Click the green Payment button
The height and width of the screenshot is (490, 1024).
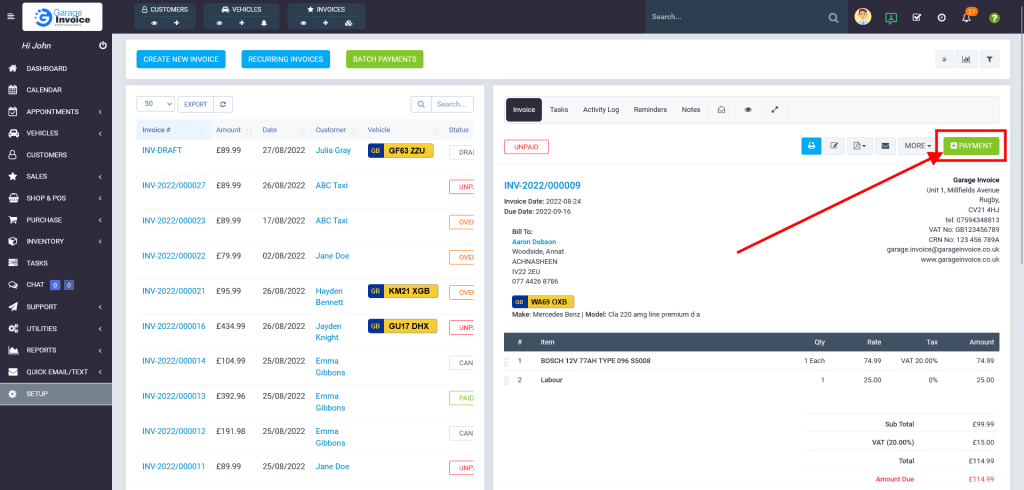971,146
